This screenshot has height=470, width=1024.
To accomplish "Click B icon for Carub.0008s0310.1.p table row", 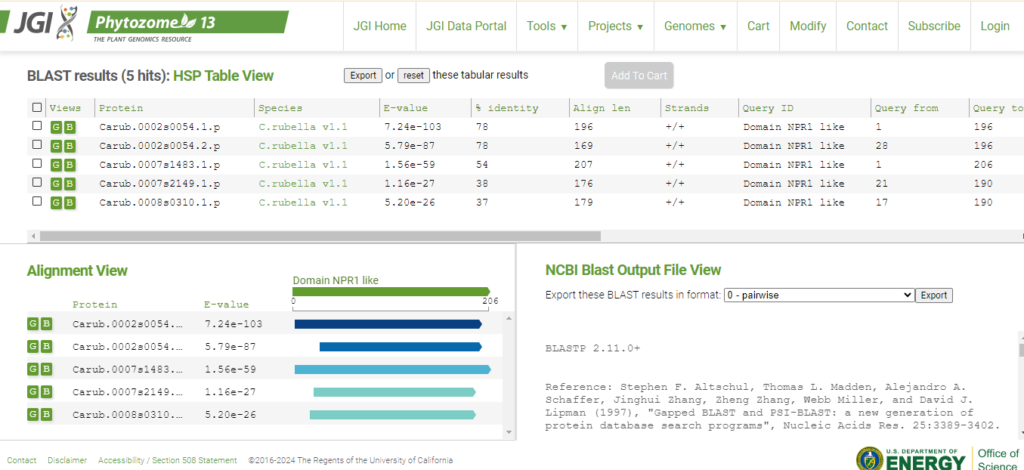I will 69,203.
